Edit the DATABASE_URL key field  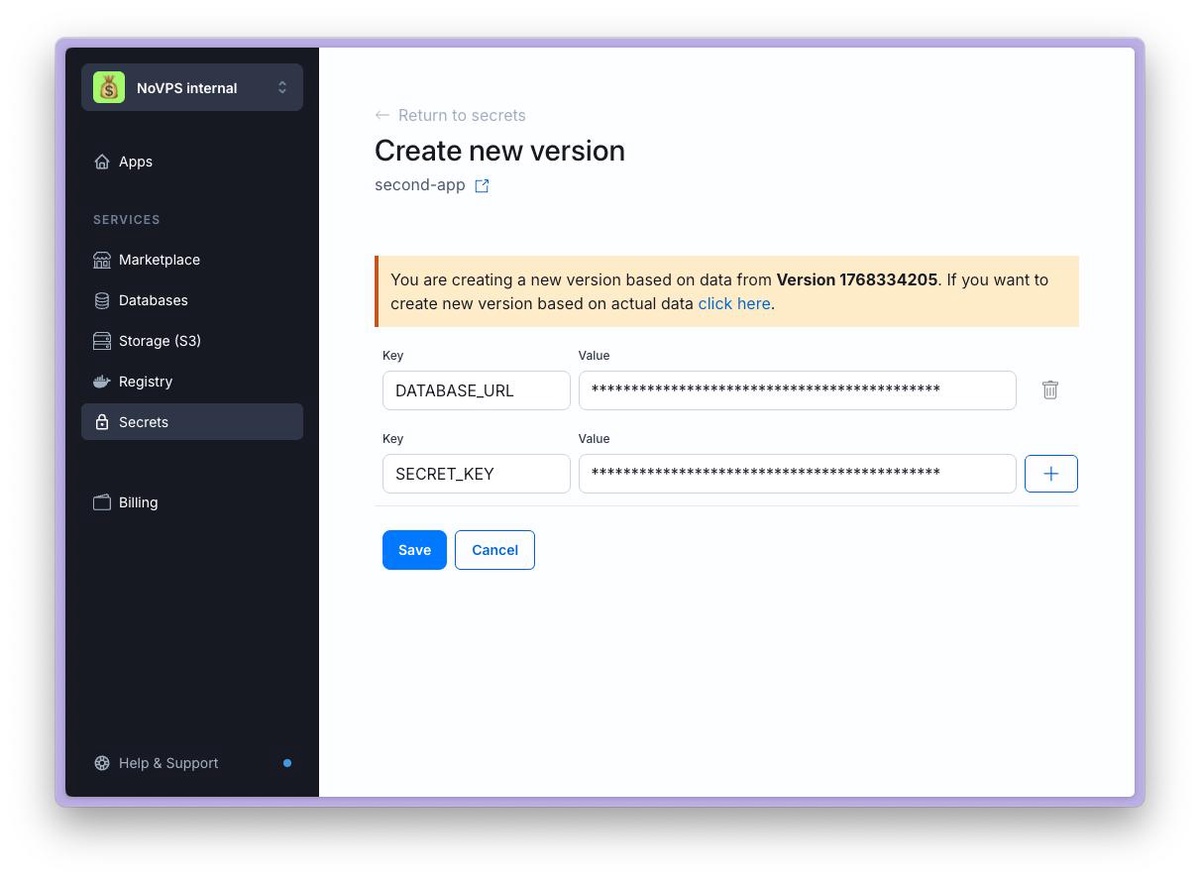476,391
